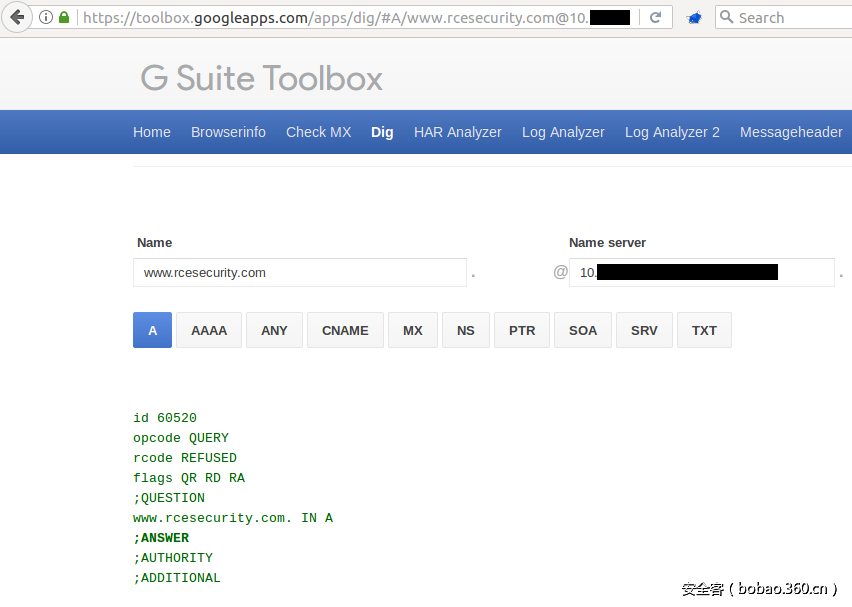Viewport: 852px width, 607px height.
Task: Click the site information (i) icon
Action: coord(46,17)
